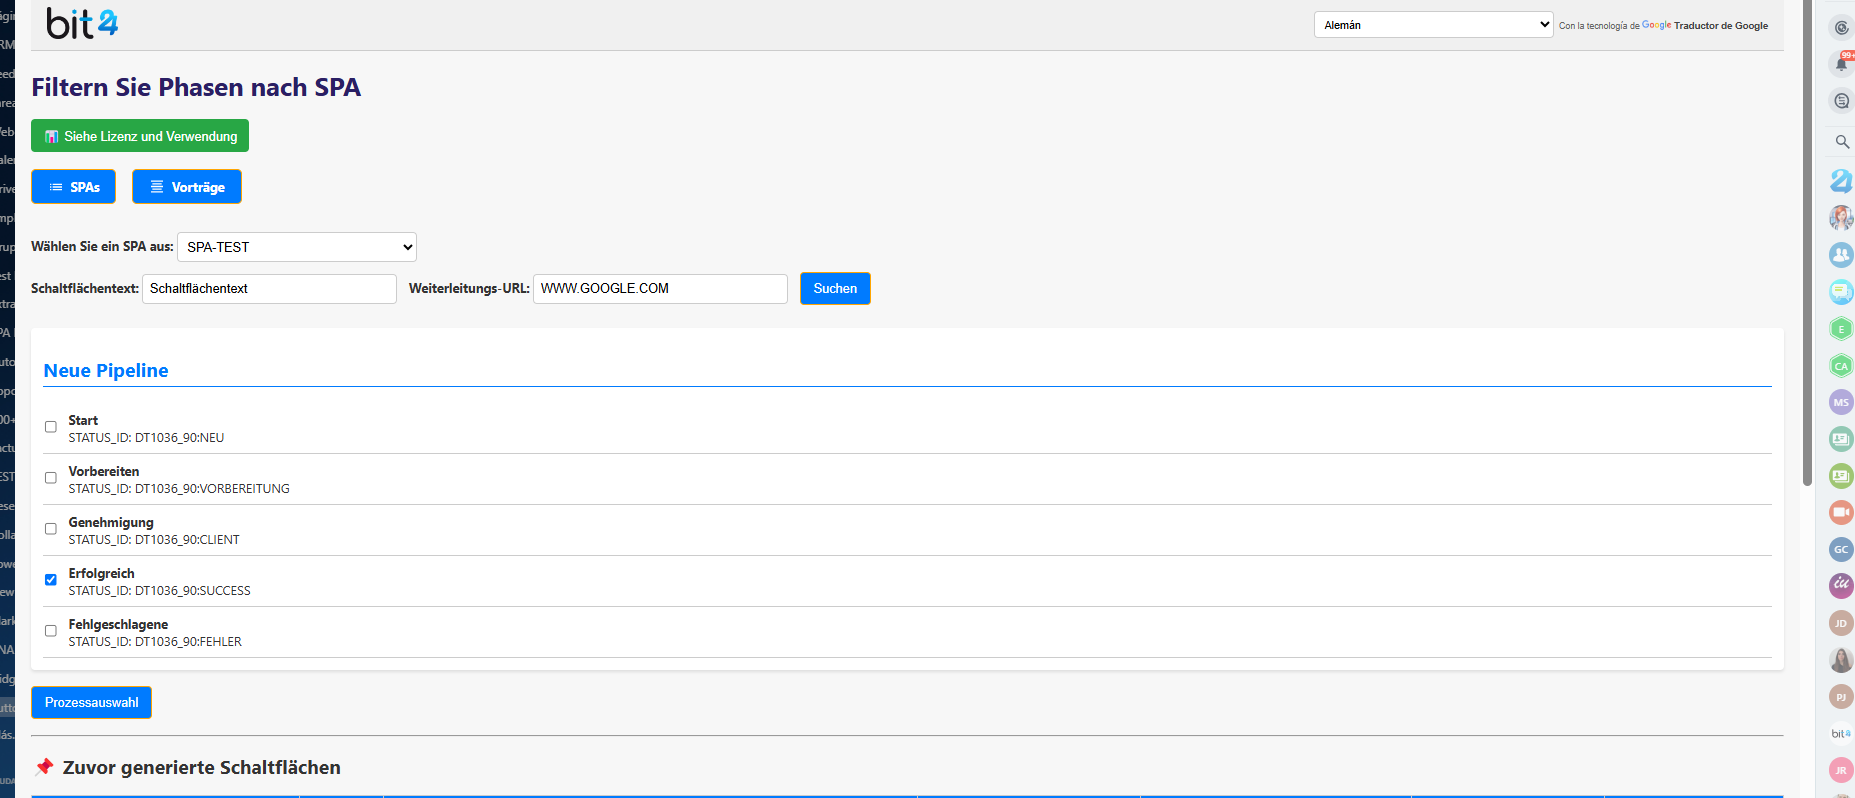Viewport: 1855px width, 798px height.
Task: Switch to the SPAs tab button
Action: (73, 187)
